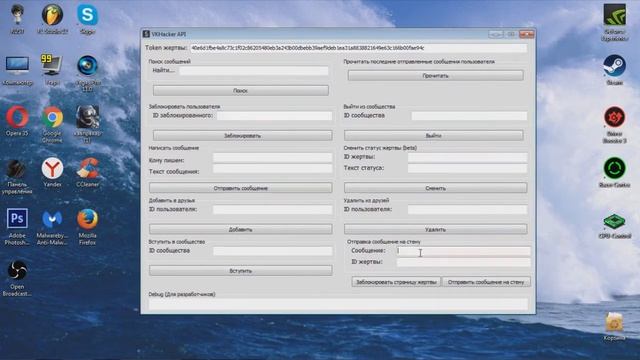Click the Добавить friend button
Screen dimensions: 640x360
point(240,229)
